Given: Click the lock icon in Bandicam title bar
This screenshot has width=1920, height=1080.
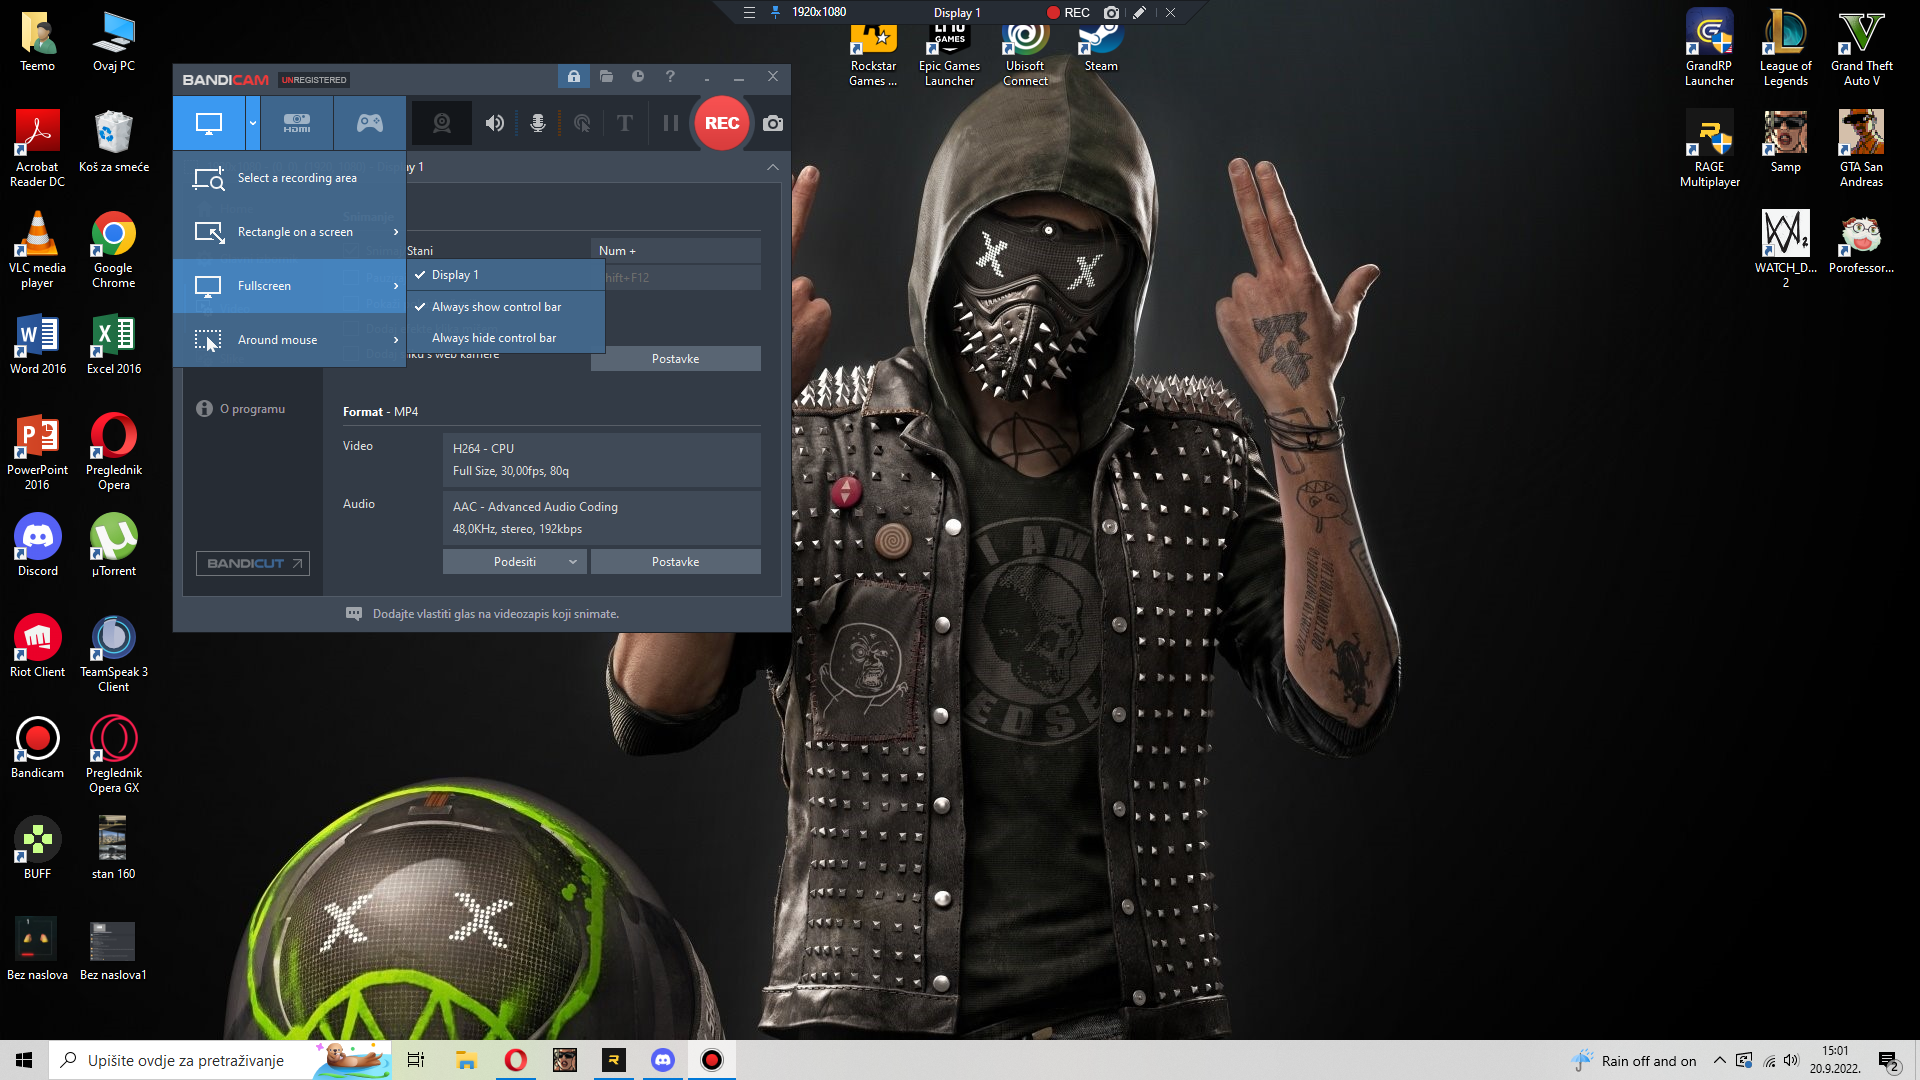Looking at the screenshot, I should click(x=574, y=77).
